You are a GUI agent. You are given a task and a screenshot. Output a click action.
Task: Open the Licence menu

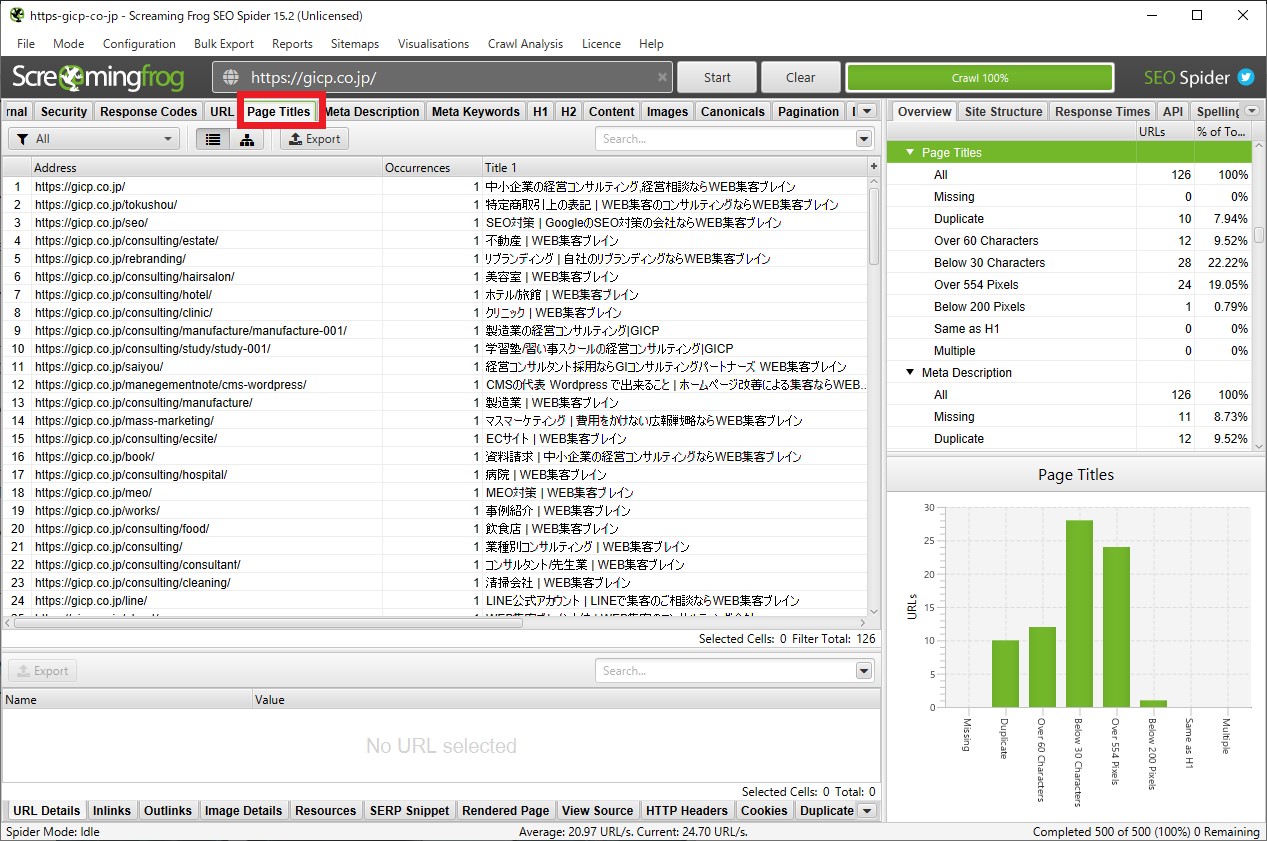(601, 44)
